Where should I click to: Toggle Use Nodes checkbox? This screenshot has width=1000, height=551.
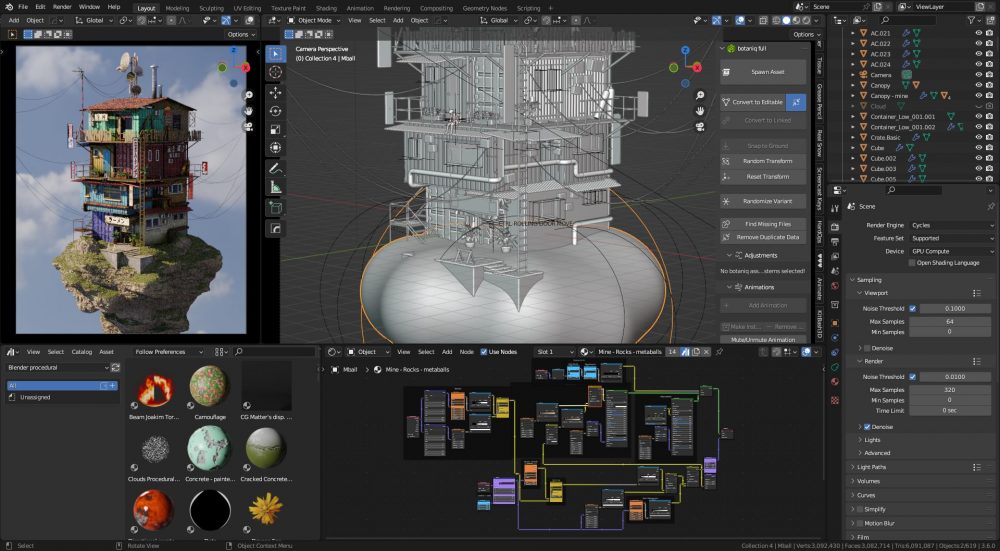483,352
